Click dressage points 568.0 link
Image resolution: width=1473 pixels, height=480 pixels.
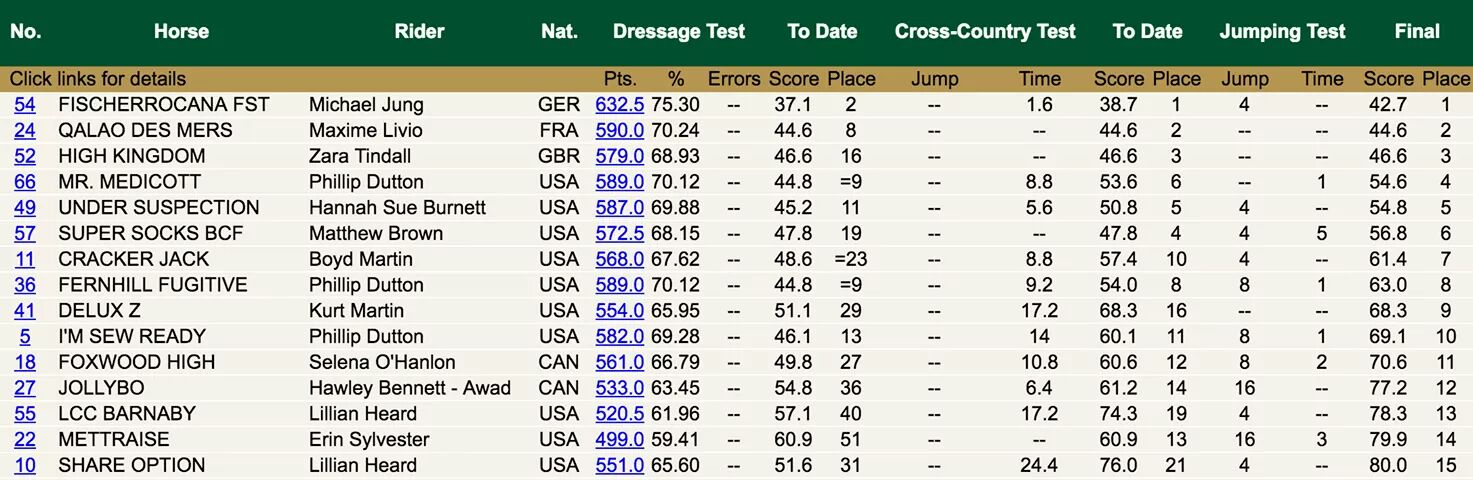619,260
